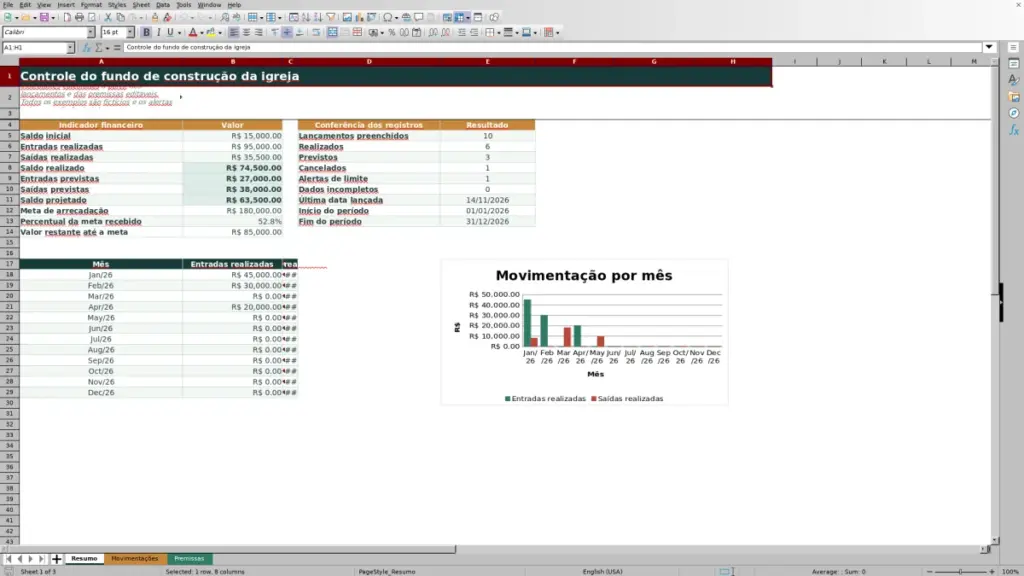Image resolution: width=1024 pixels, height=576 pixels.
Task: Click the AutoFilter funnel icon
Action: tap(331, 18)
